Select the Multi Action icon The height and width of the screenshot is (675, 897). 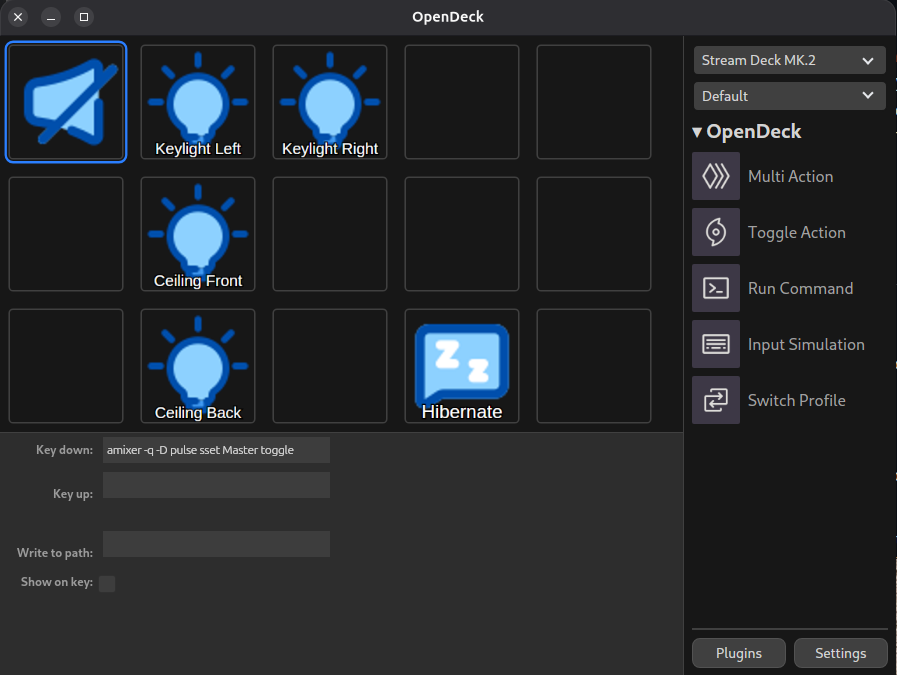pyautogui.click(x=715, y=176)
